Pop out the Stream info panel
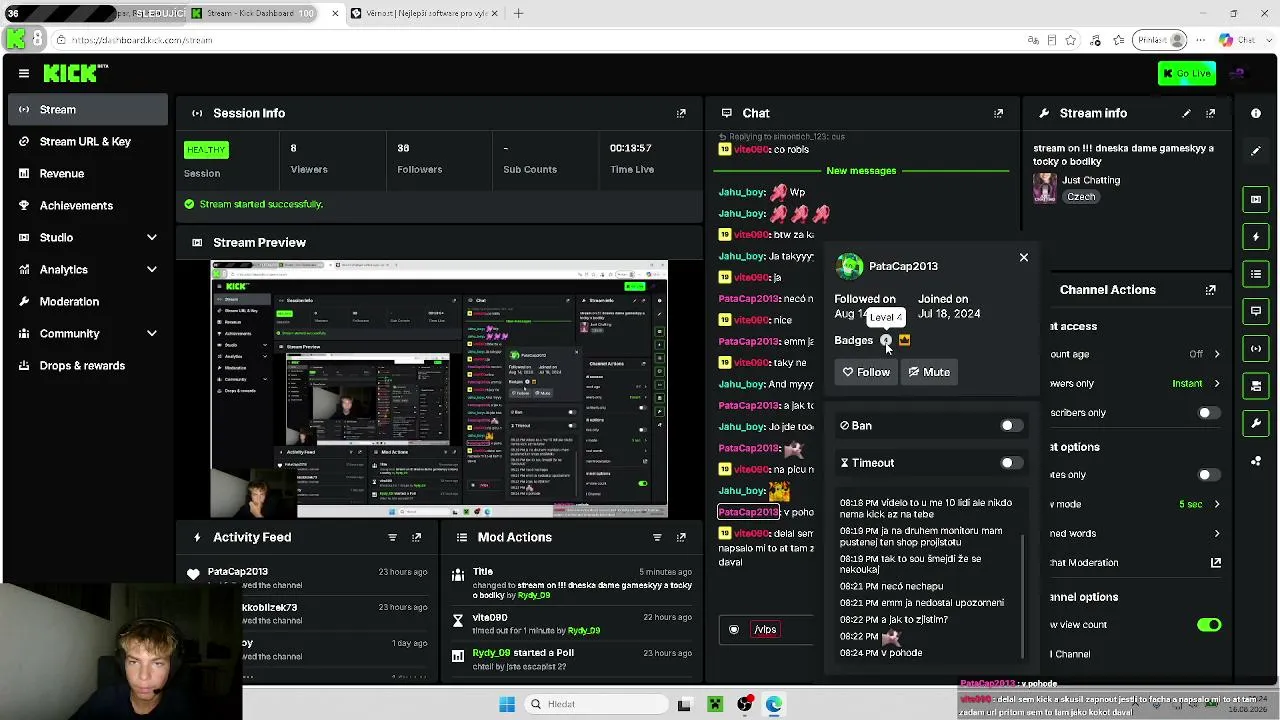Screen dimensions: 1280x720 [1210, 113]
